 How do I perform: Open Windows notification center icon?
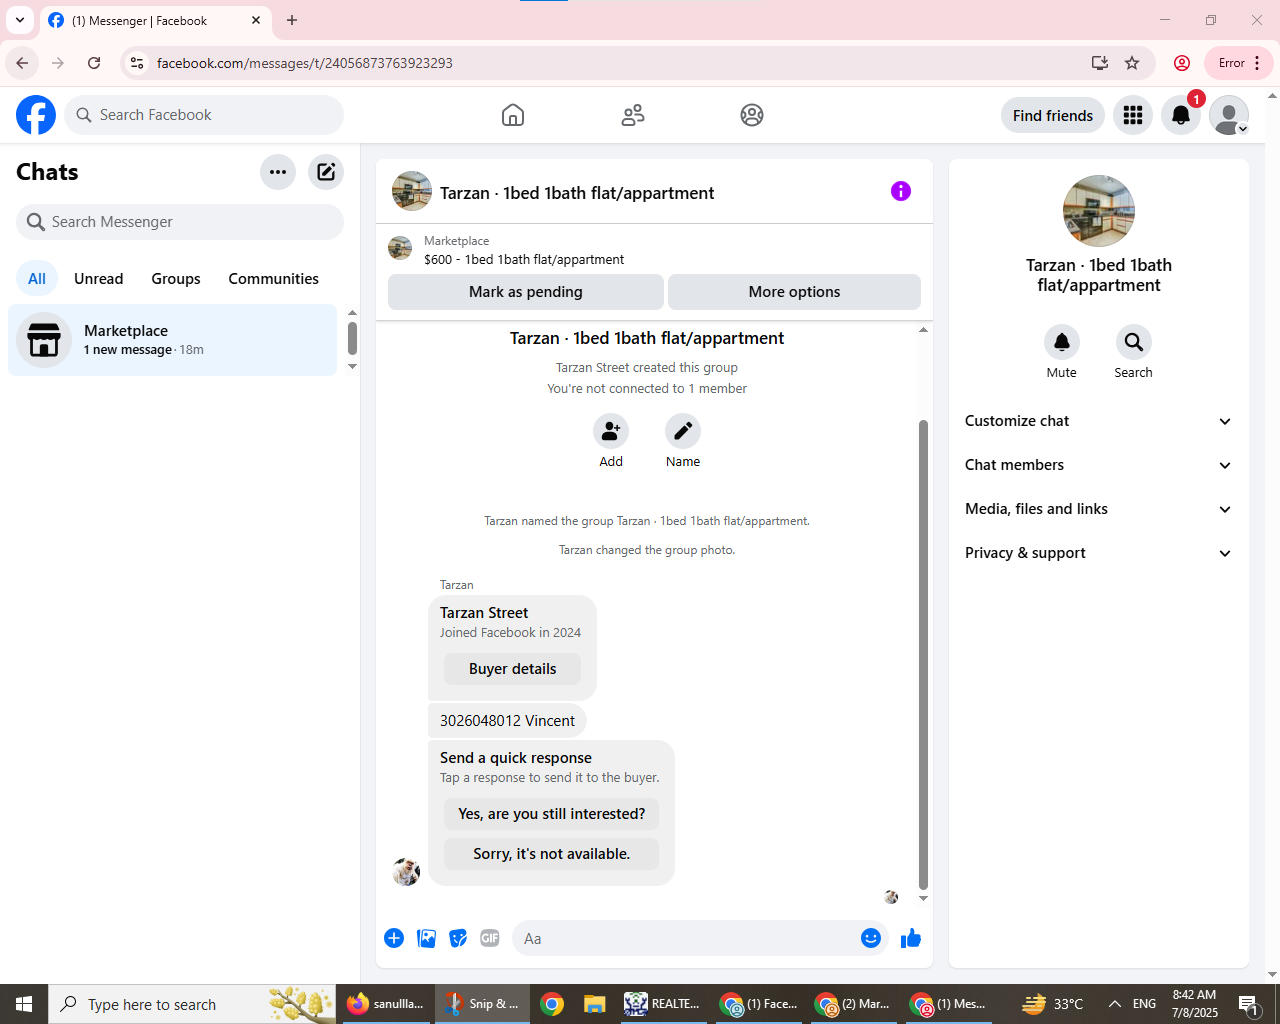[x=1248, y=1004]
